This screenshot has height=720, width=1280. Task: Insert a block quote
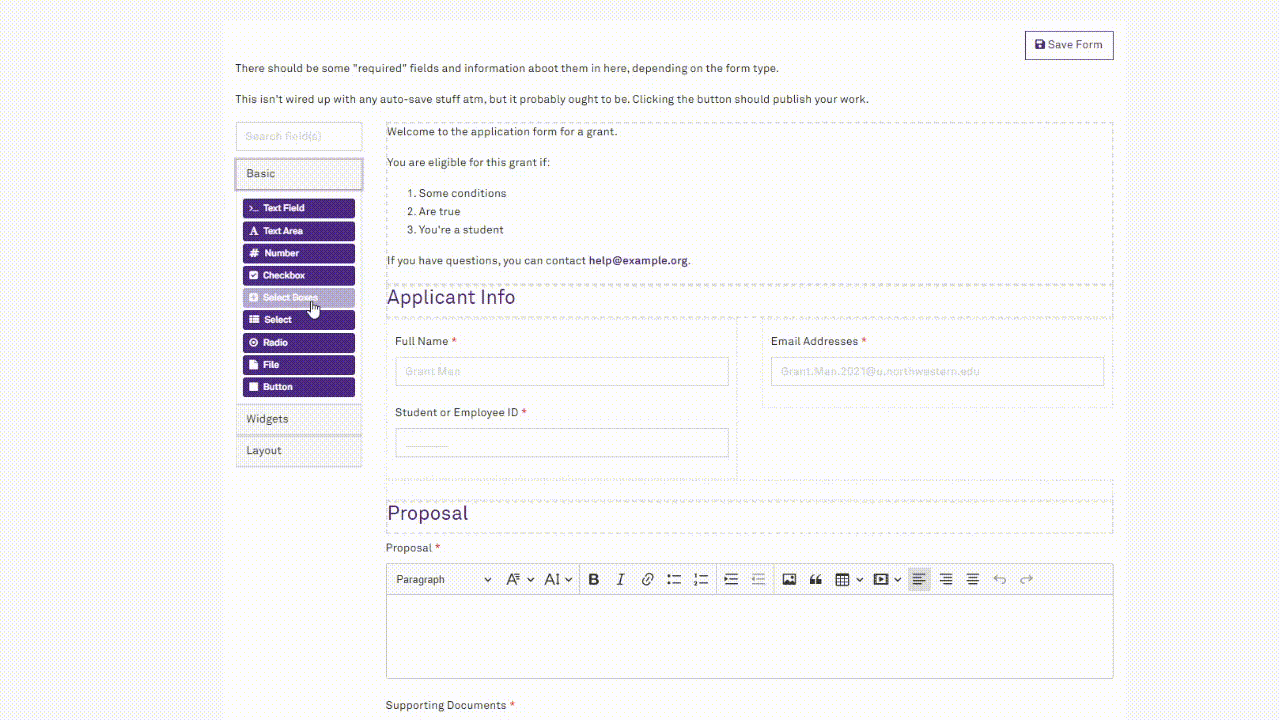click(816, 580)
